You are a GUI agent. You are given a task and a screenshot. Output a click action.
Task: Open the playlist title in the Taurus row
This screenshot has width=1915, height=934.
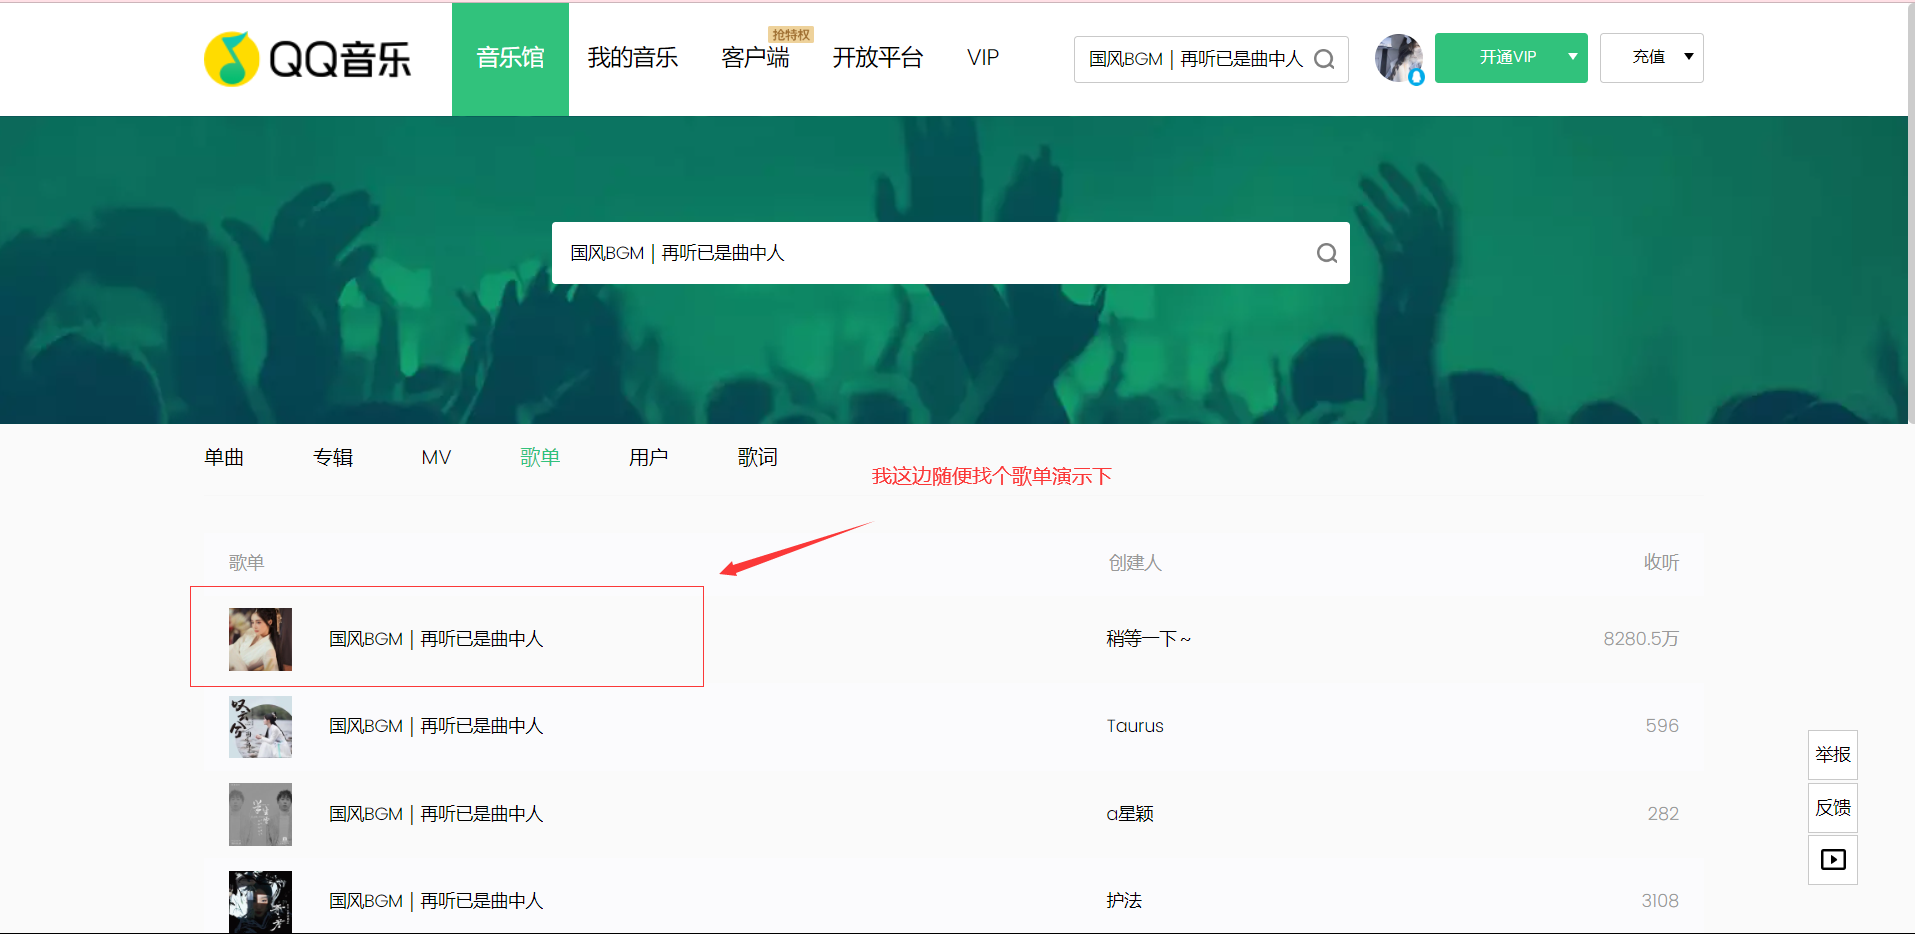tap(436, 726)
